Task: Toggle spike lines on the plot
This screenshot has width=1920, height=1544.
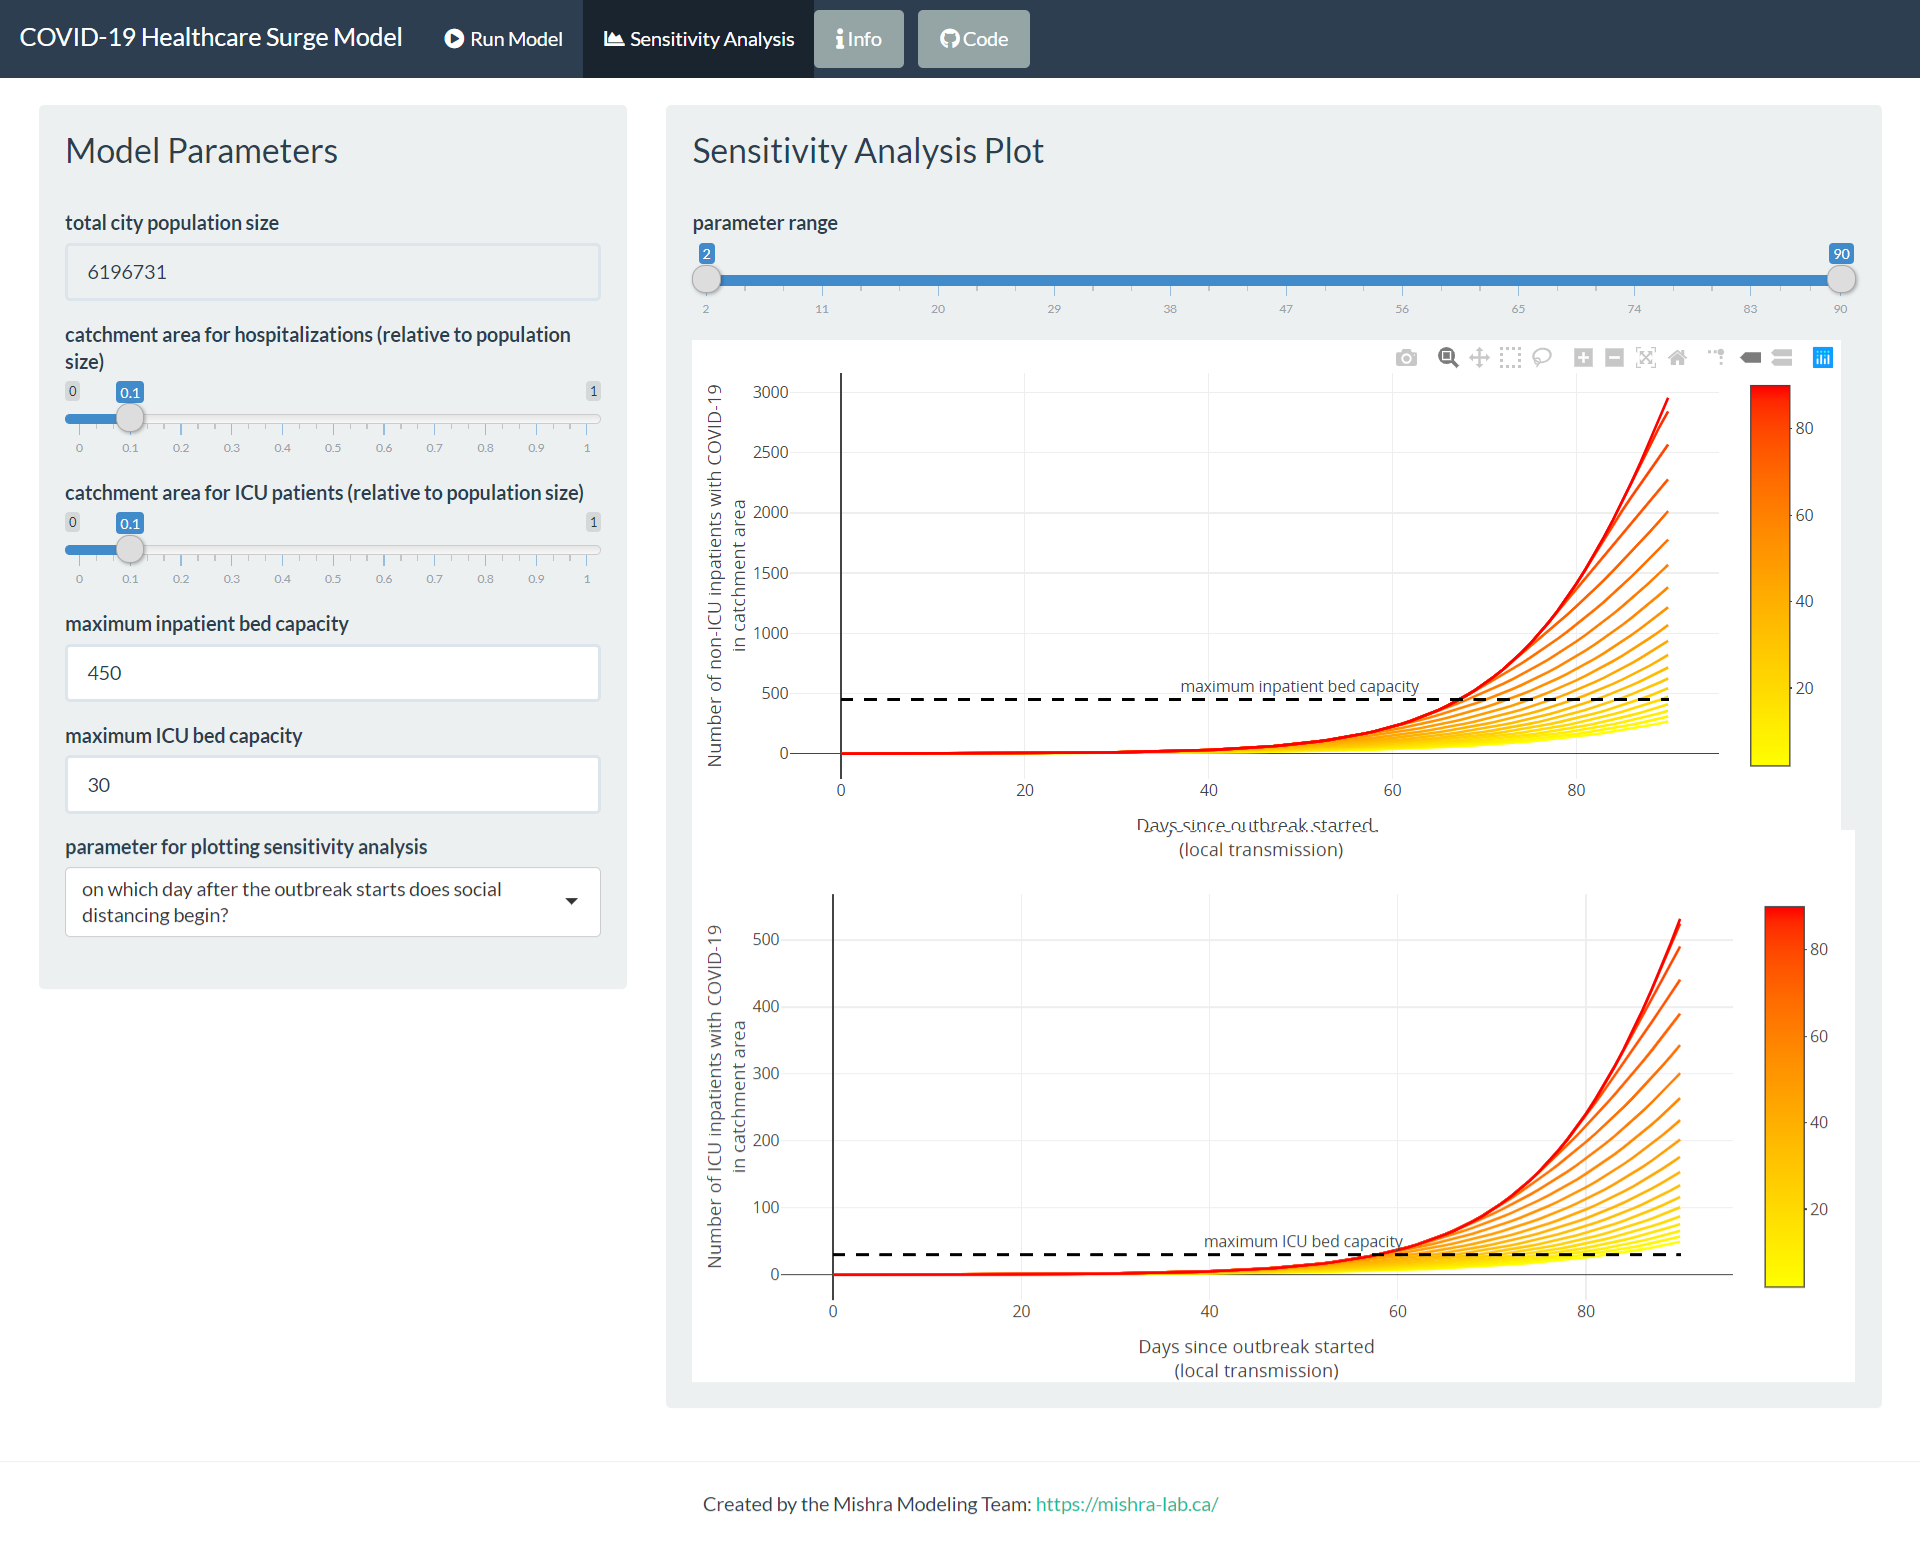Action: [x=1717, y=358]
